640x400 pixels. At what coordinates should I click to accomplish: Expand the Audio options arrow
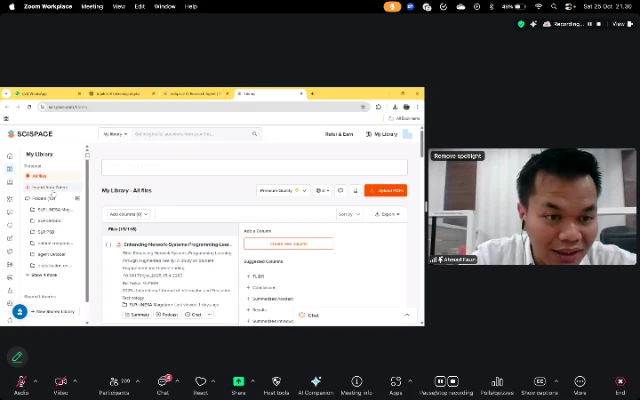35,381
